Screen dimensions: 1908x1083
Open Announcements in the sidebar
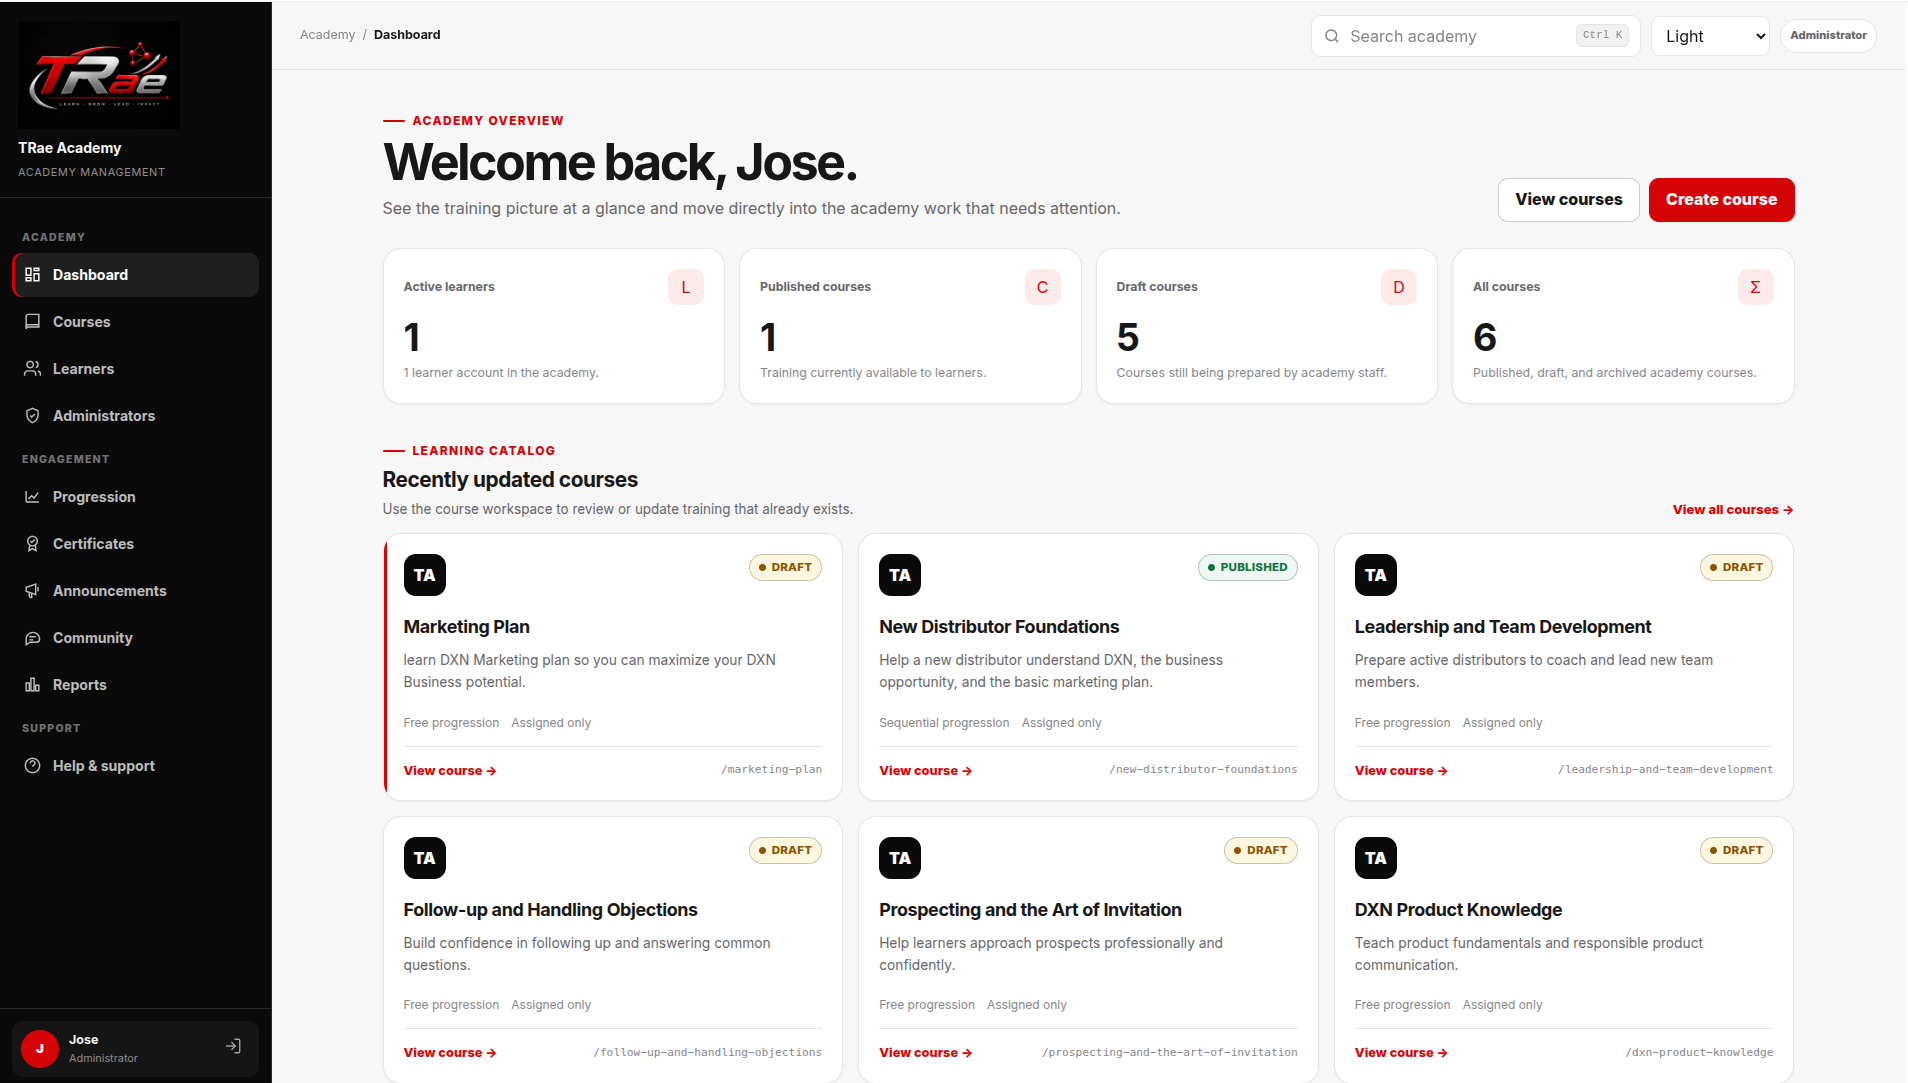(136, 591)
